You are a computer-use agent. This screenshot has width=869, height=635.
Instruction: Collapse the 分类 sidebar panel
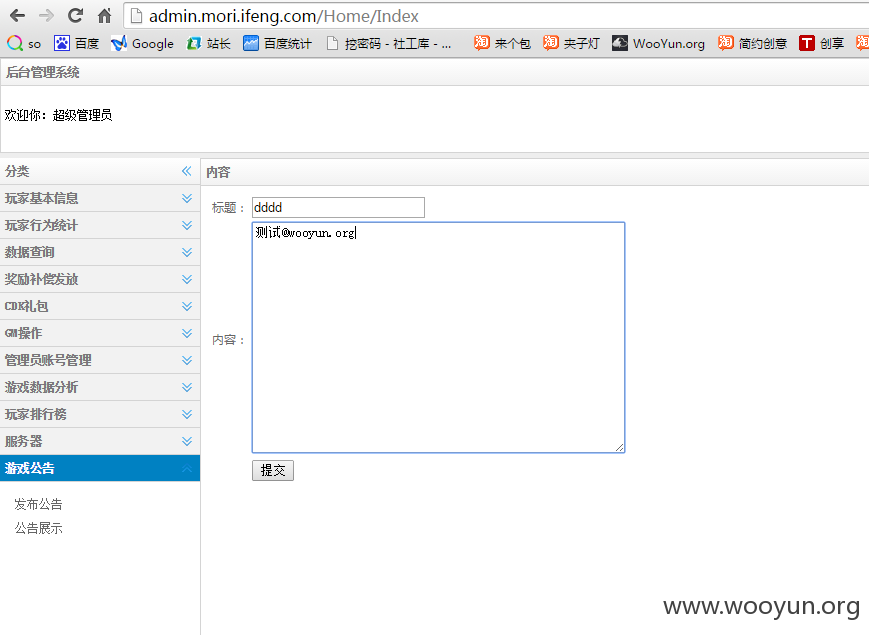pyautogui.click(x=187, y=171)
